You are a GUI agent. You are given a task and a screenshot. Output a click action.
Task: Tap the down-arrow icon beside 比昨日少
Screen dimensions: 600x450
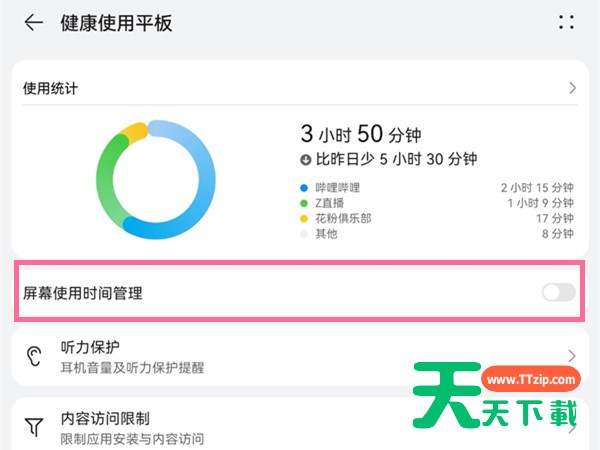point(305,160)
